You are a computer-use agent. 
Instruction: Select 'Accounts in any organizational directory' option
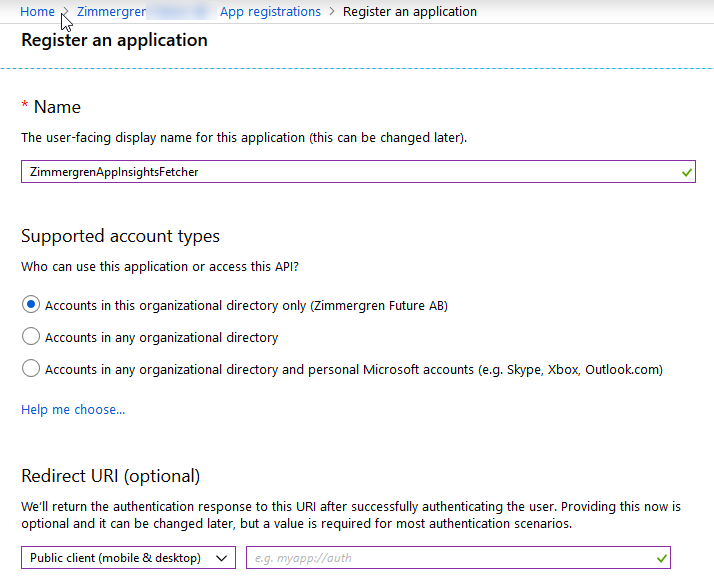coord(31,337)
